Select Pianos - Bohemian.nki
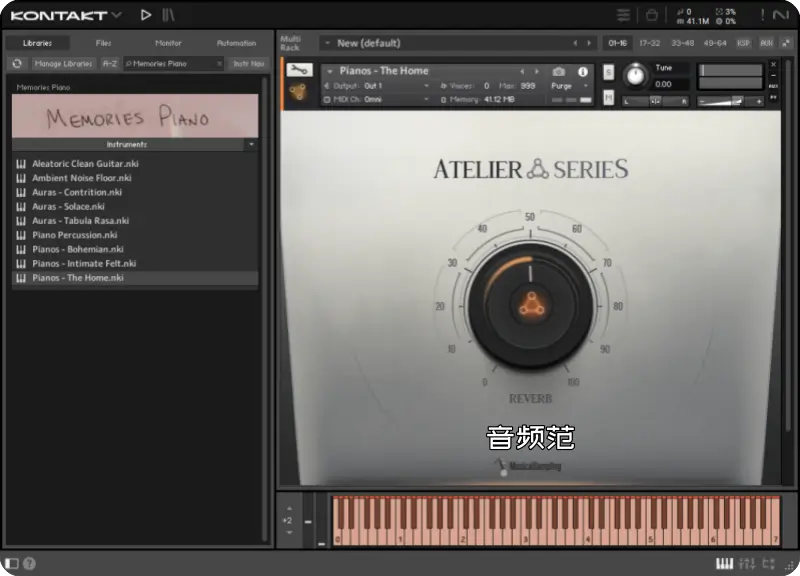The width and height of the screenshot is (800, 576). (x=135, y=249)
